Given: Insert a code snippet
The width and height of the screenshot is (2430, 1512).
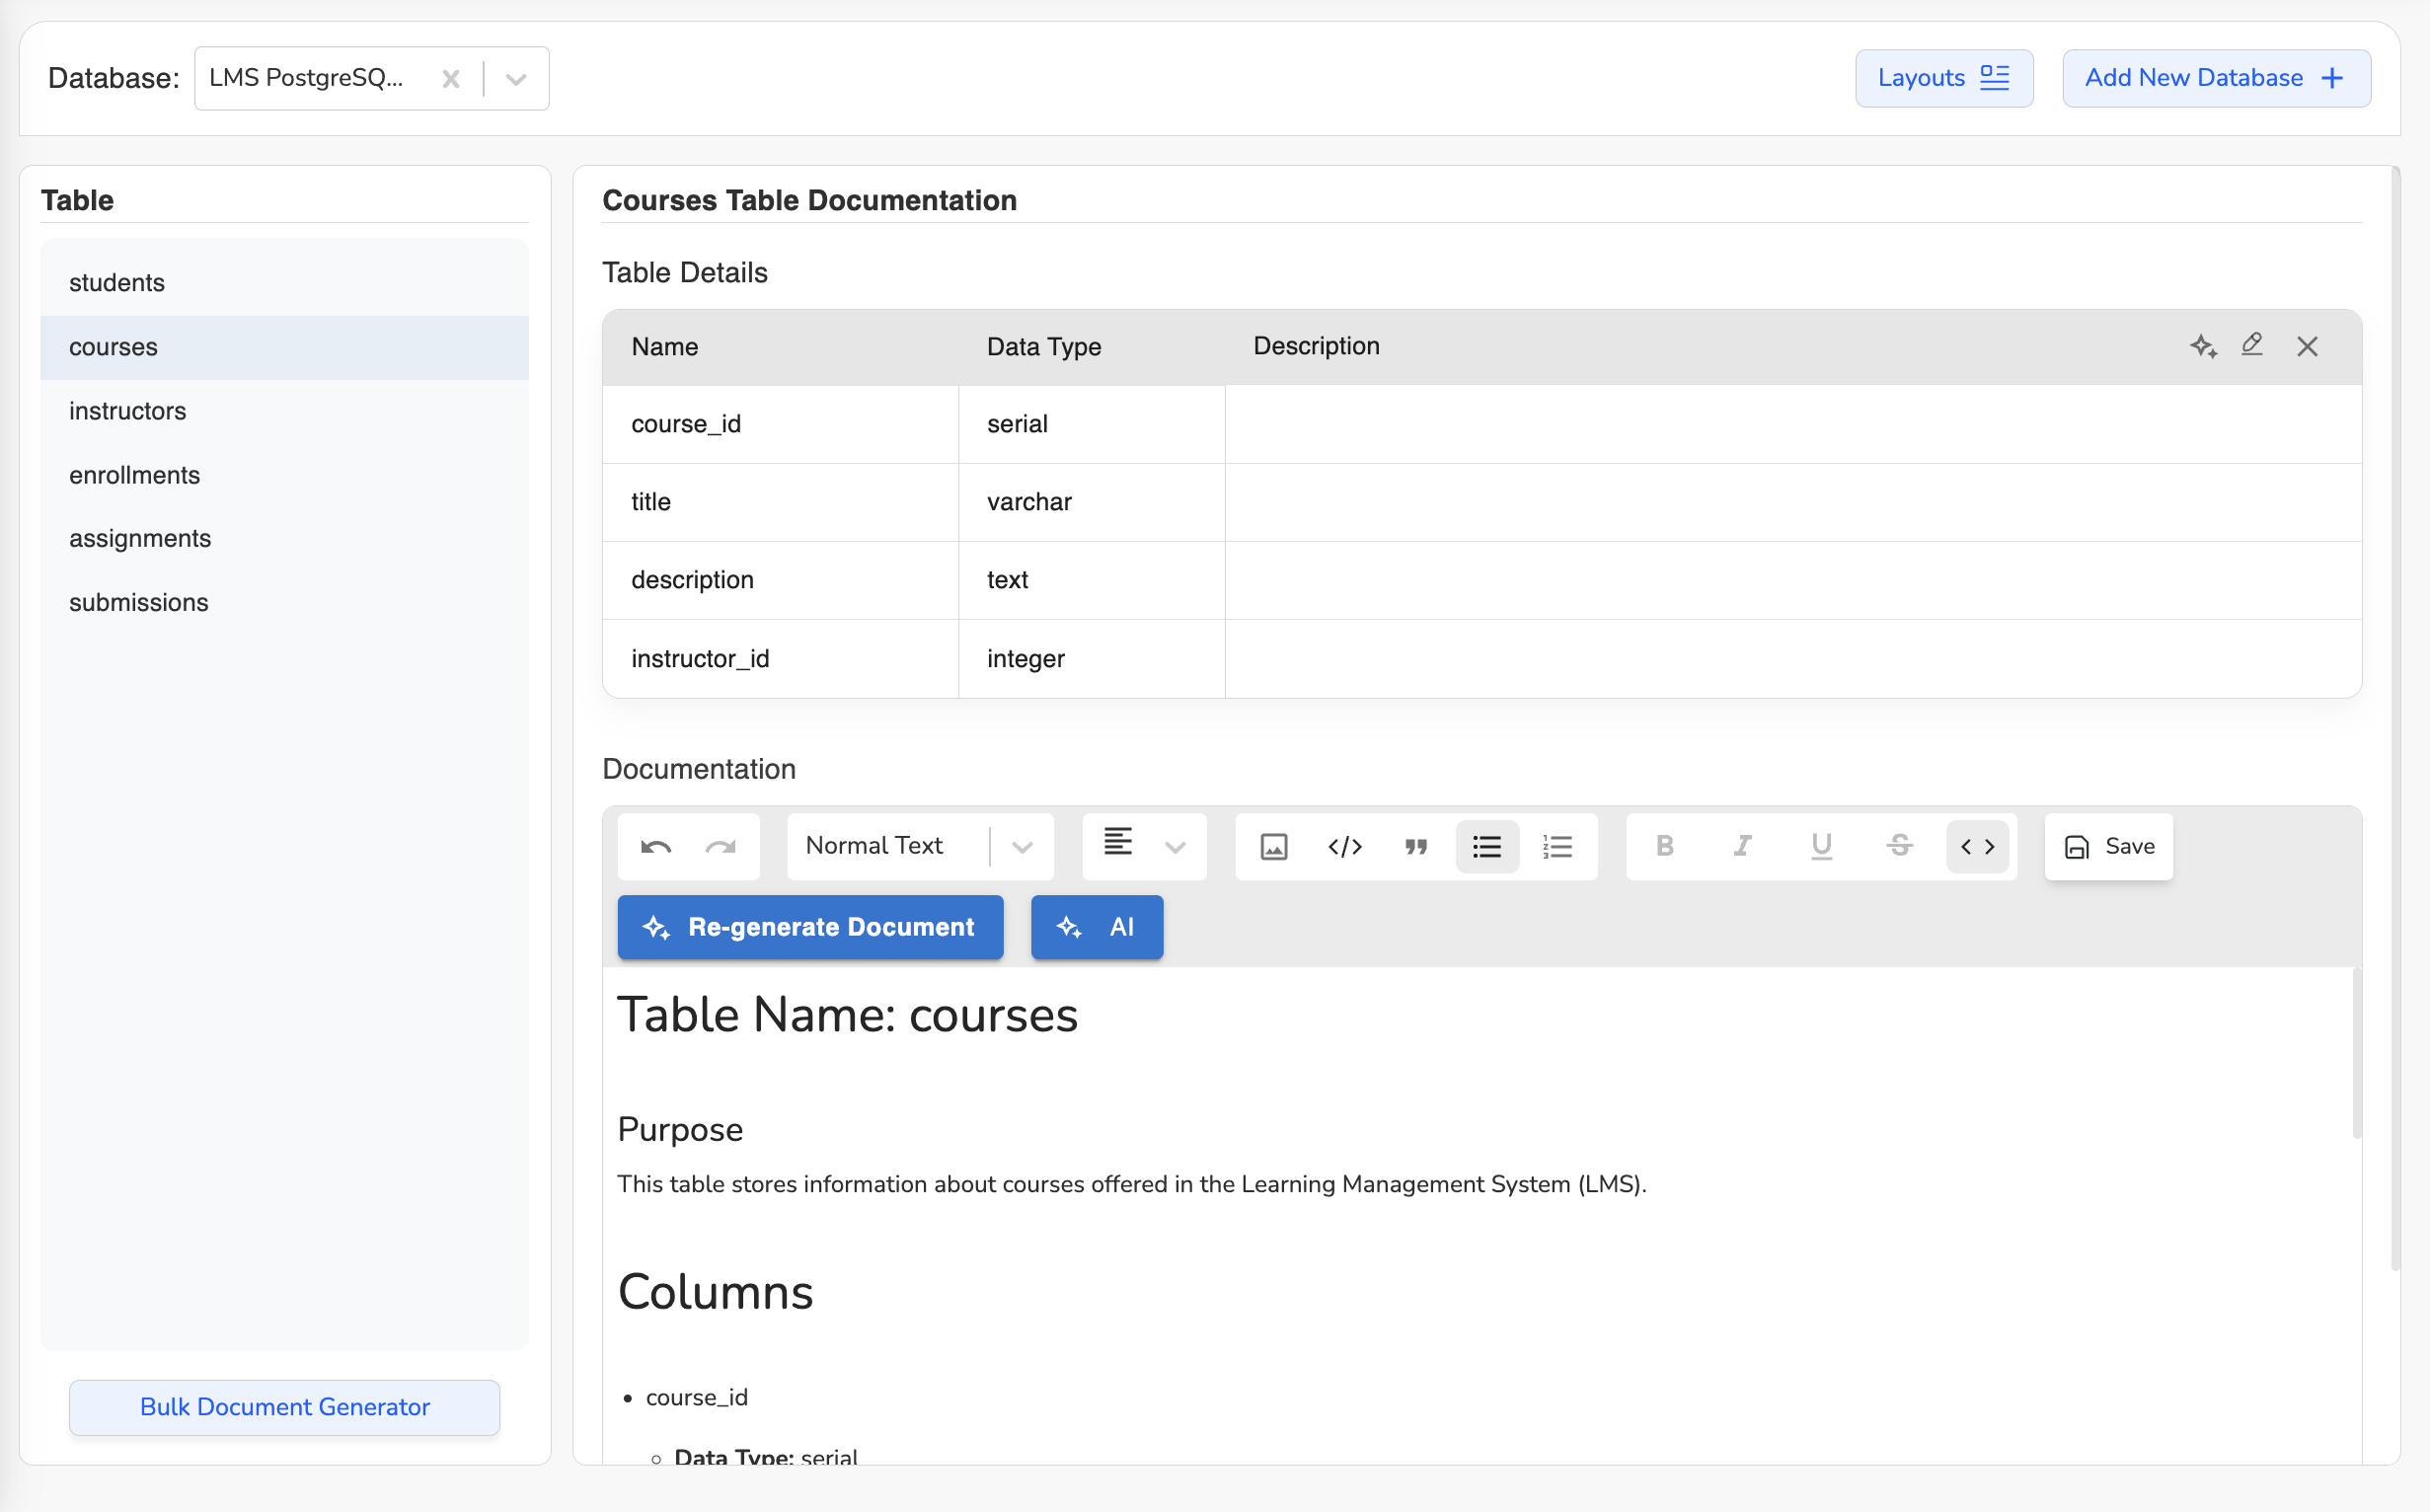Looking at the screenshot, I should [x=1345, y=846].
